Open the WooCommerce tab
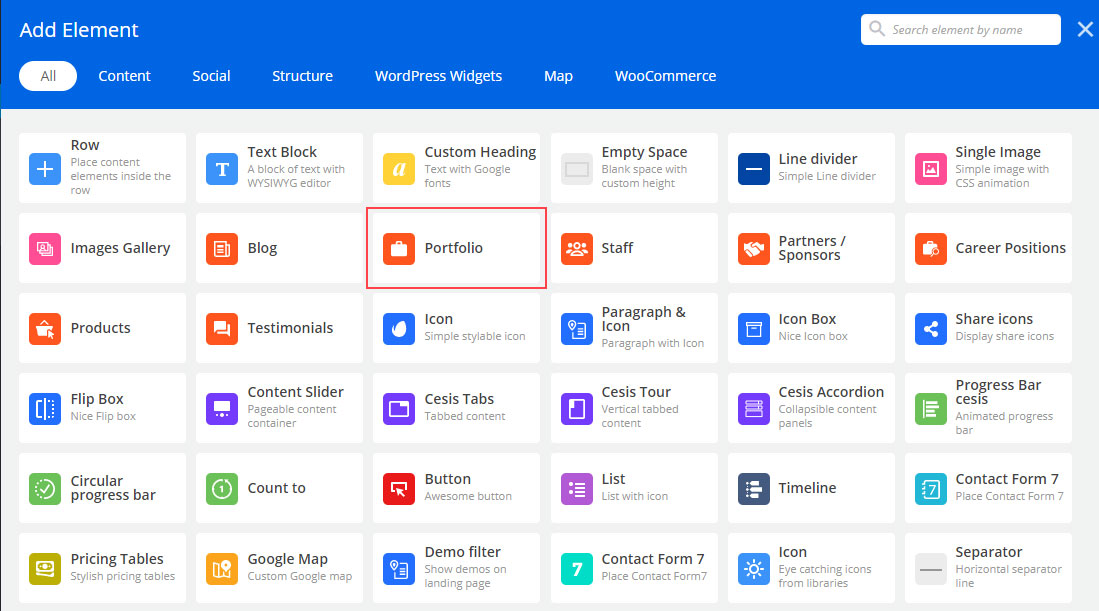Viewport: 1099px width, 611px height. (x=665, y=76)
